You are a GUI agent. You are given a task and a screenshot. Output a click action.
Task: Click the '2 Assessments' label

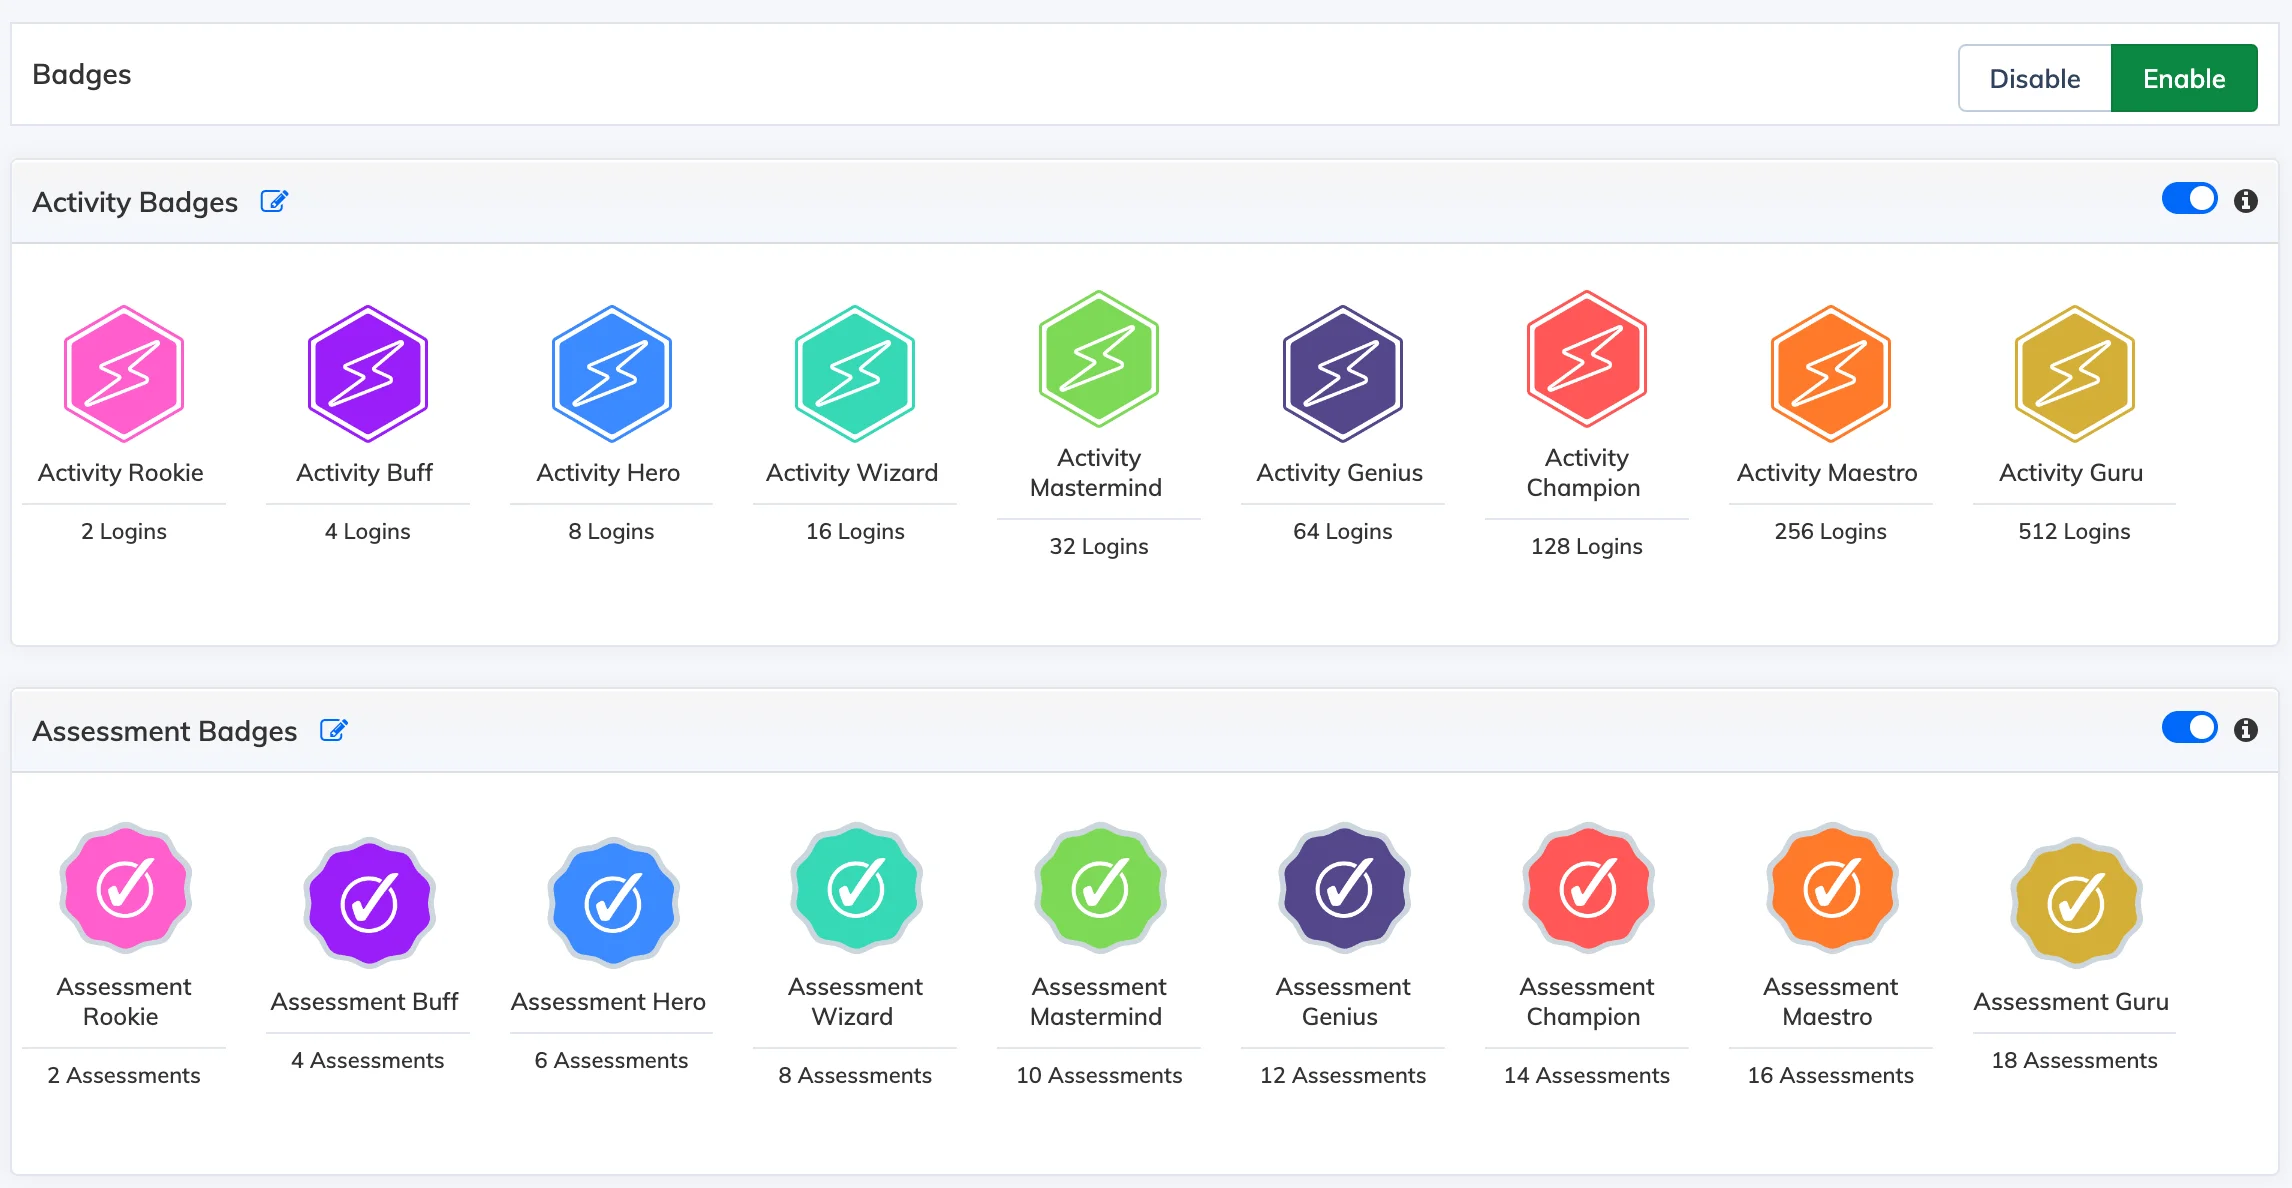(124, 1075)
